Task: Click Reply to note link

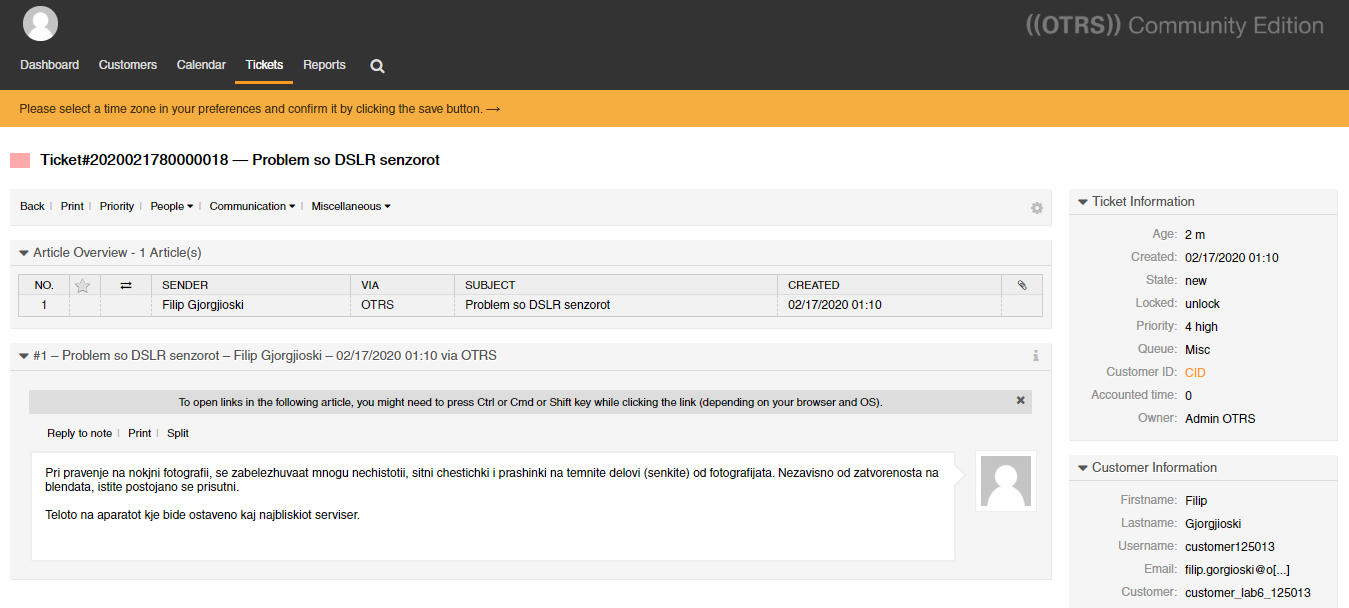Action: (79, 433)
